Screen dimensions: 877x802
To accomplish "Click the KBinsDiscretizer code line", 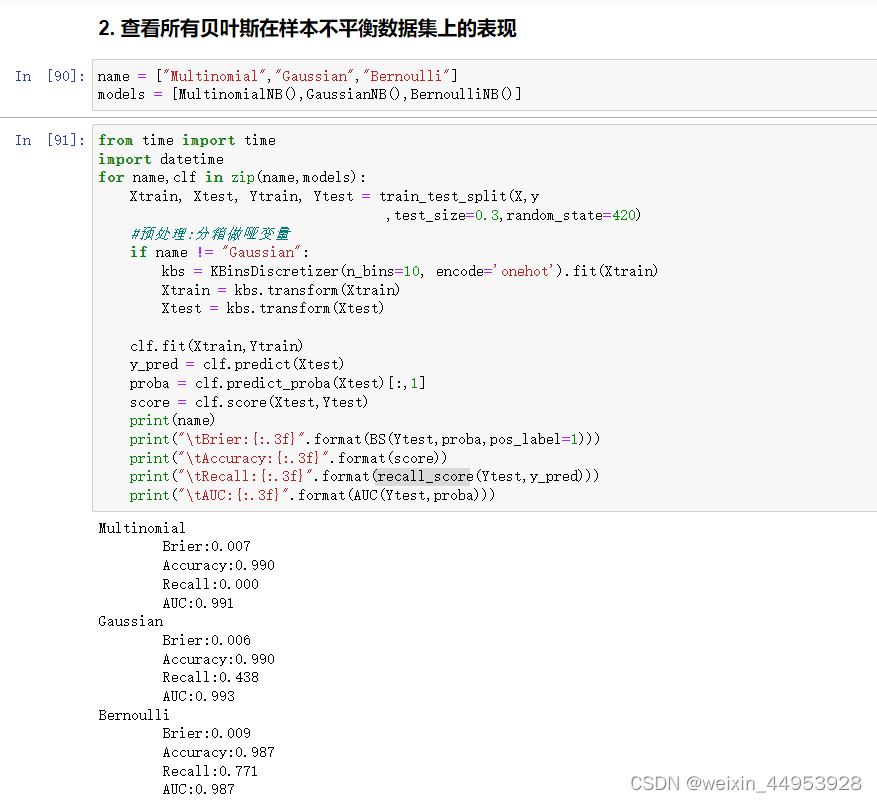I will (x=410, y=271).
